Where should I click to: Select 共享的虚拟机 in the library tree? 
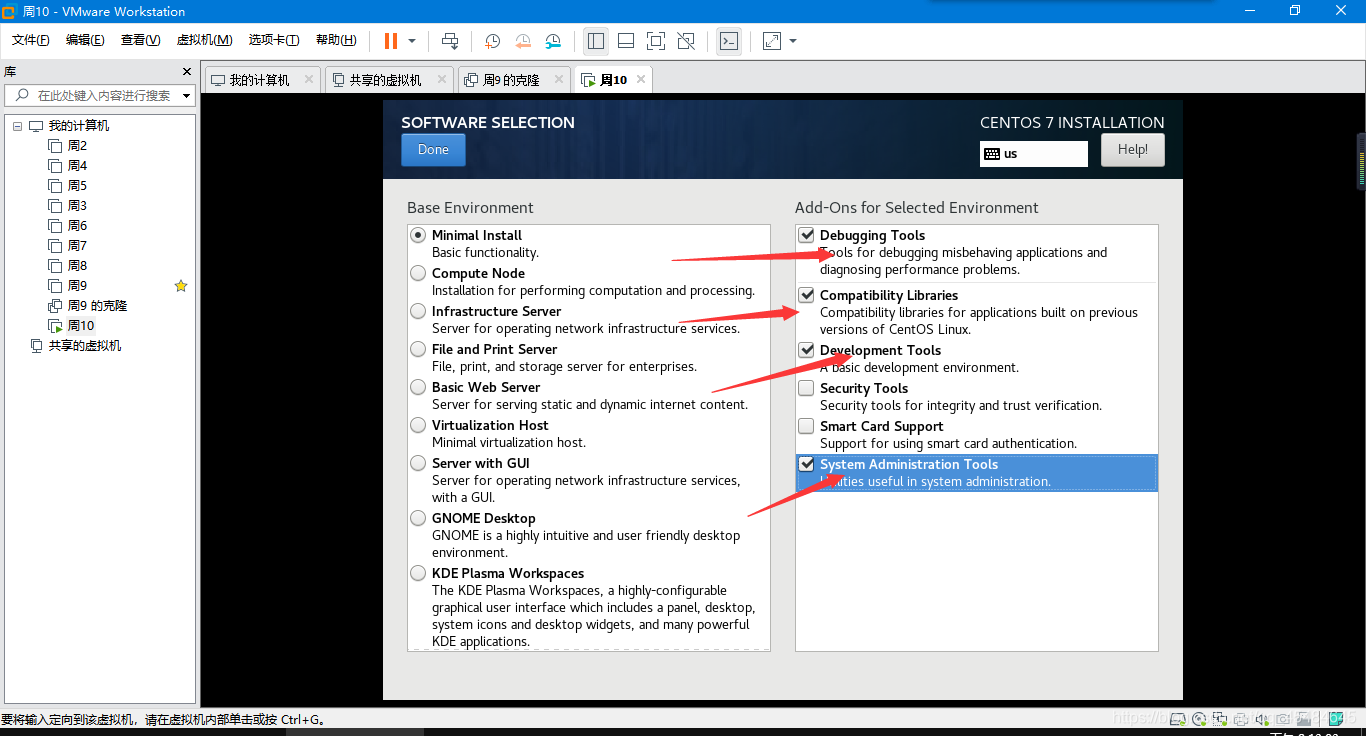tap(85, 346)
